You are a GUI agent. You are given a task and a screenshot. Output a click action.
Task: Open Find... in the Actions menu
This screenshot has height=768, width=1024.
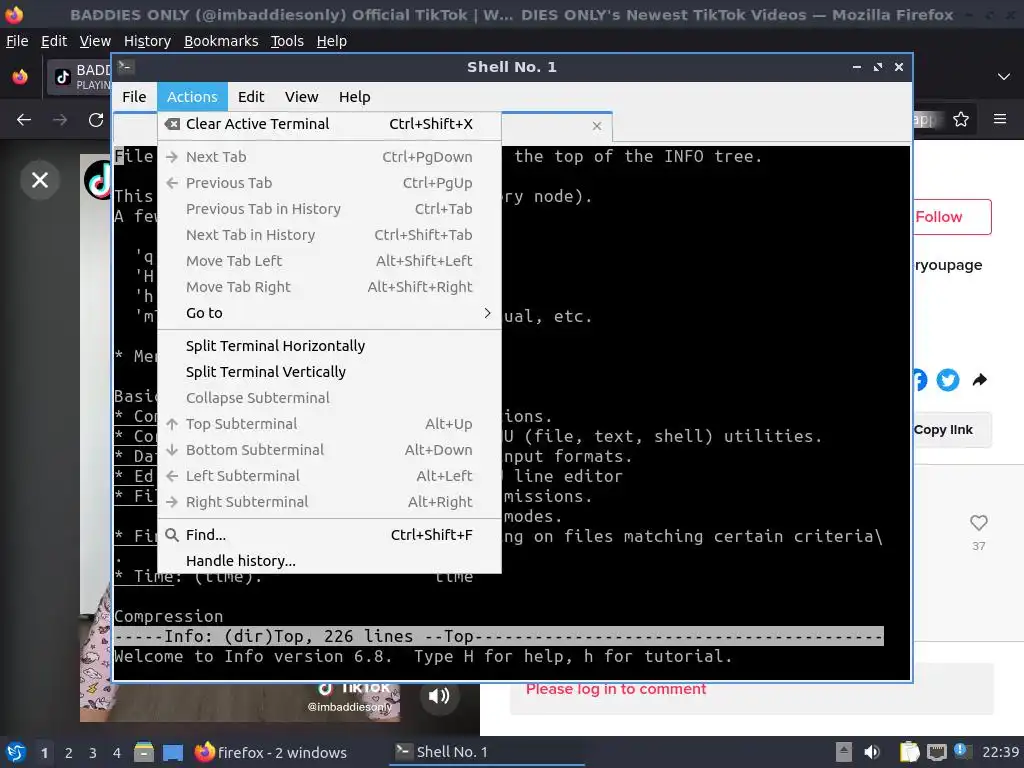tap(329, 535)
